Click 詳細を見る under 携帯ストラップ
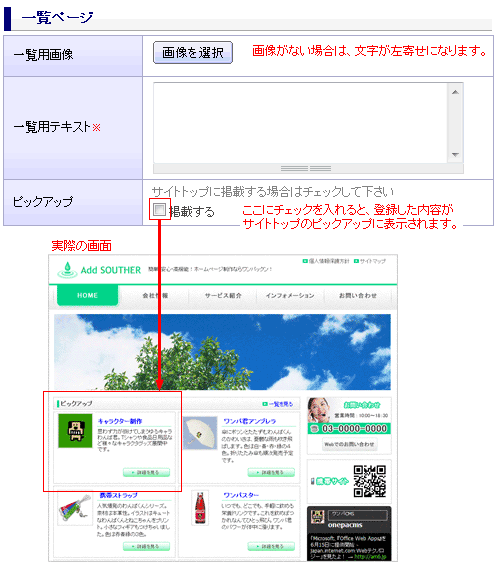Viewport: 500px width, 569px height. pyautogui.click(x=146, y=546)
